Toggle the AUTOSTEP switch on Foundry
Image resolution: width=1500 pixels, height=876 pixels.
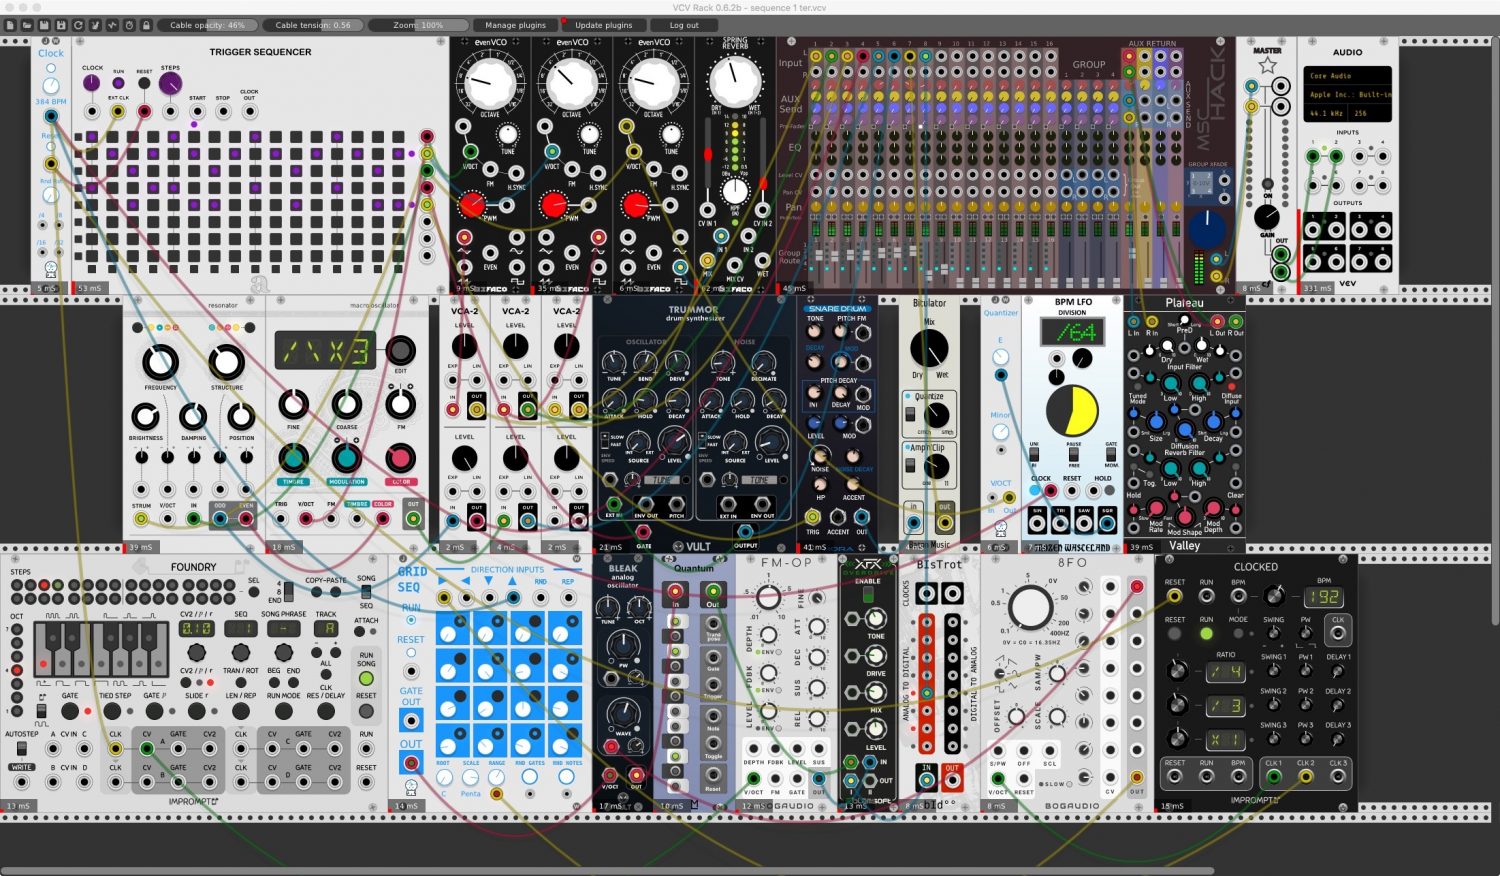click(x=21, y=748)
